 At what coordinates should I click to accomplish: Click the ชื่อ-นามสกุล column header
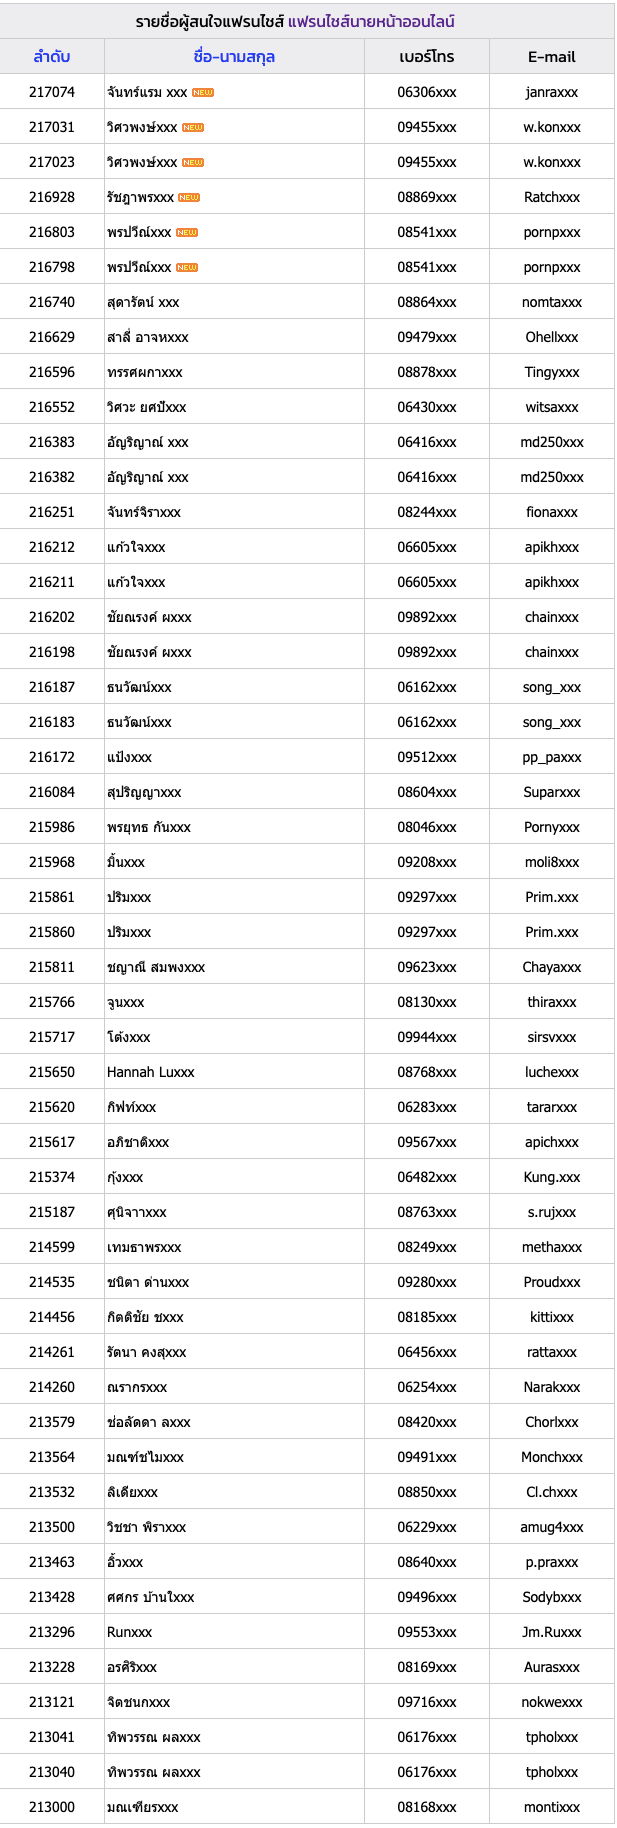pyautogui.click(x=234, y=57)
